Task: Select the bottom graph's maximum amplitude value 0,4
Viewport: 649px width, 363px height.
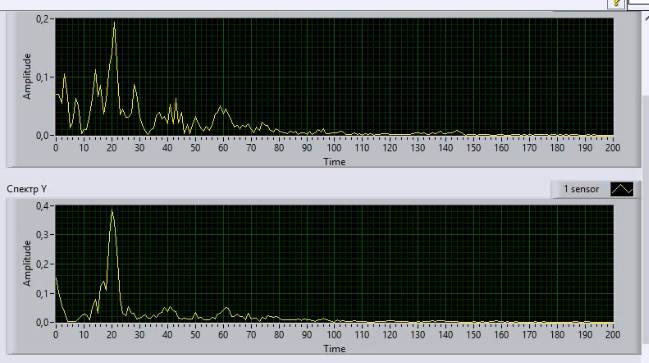Action: coord(42,206)
